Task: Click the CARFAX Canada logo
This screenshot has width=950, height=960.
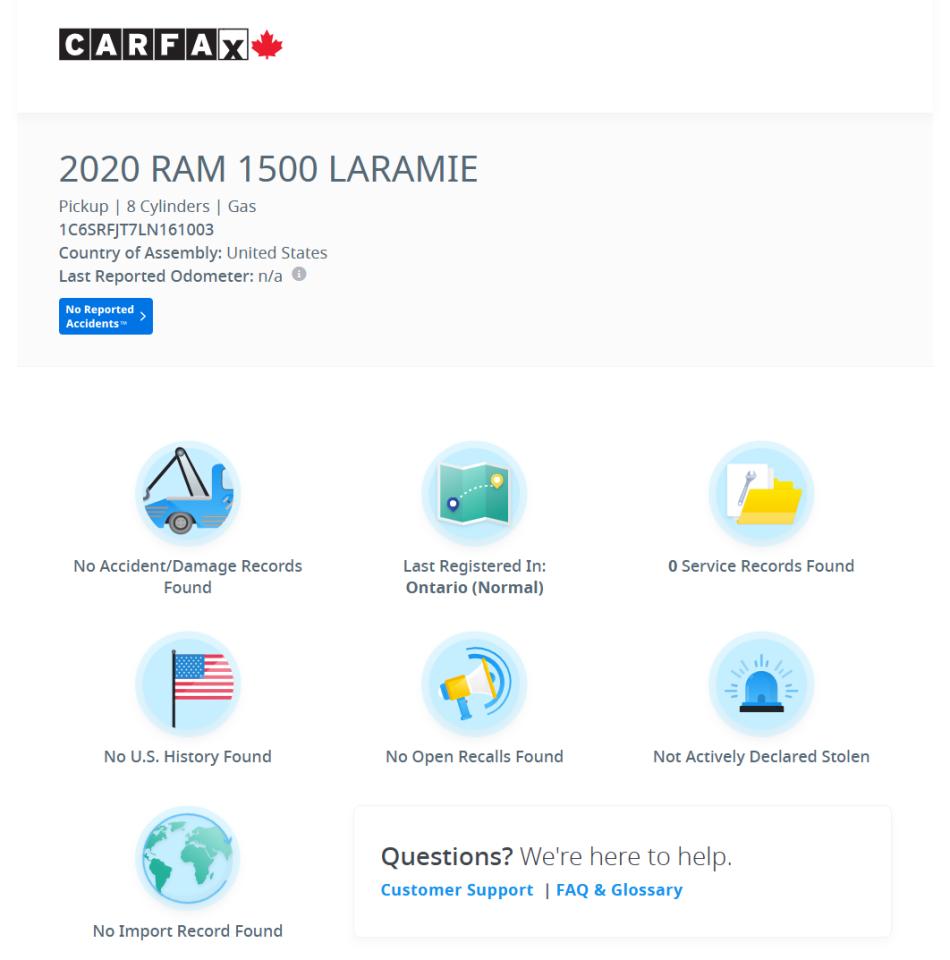Action: click(171, 47)
